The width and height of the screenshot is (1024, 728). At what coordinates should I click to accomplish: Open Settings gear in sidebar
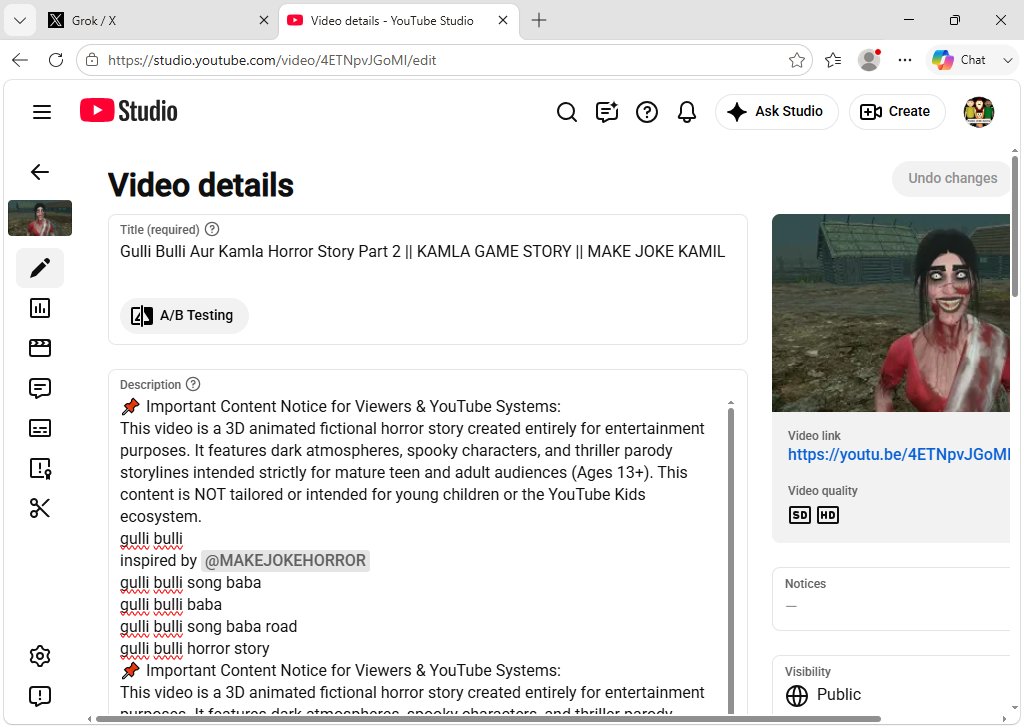(x=40, y=656)
